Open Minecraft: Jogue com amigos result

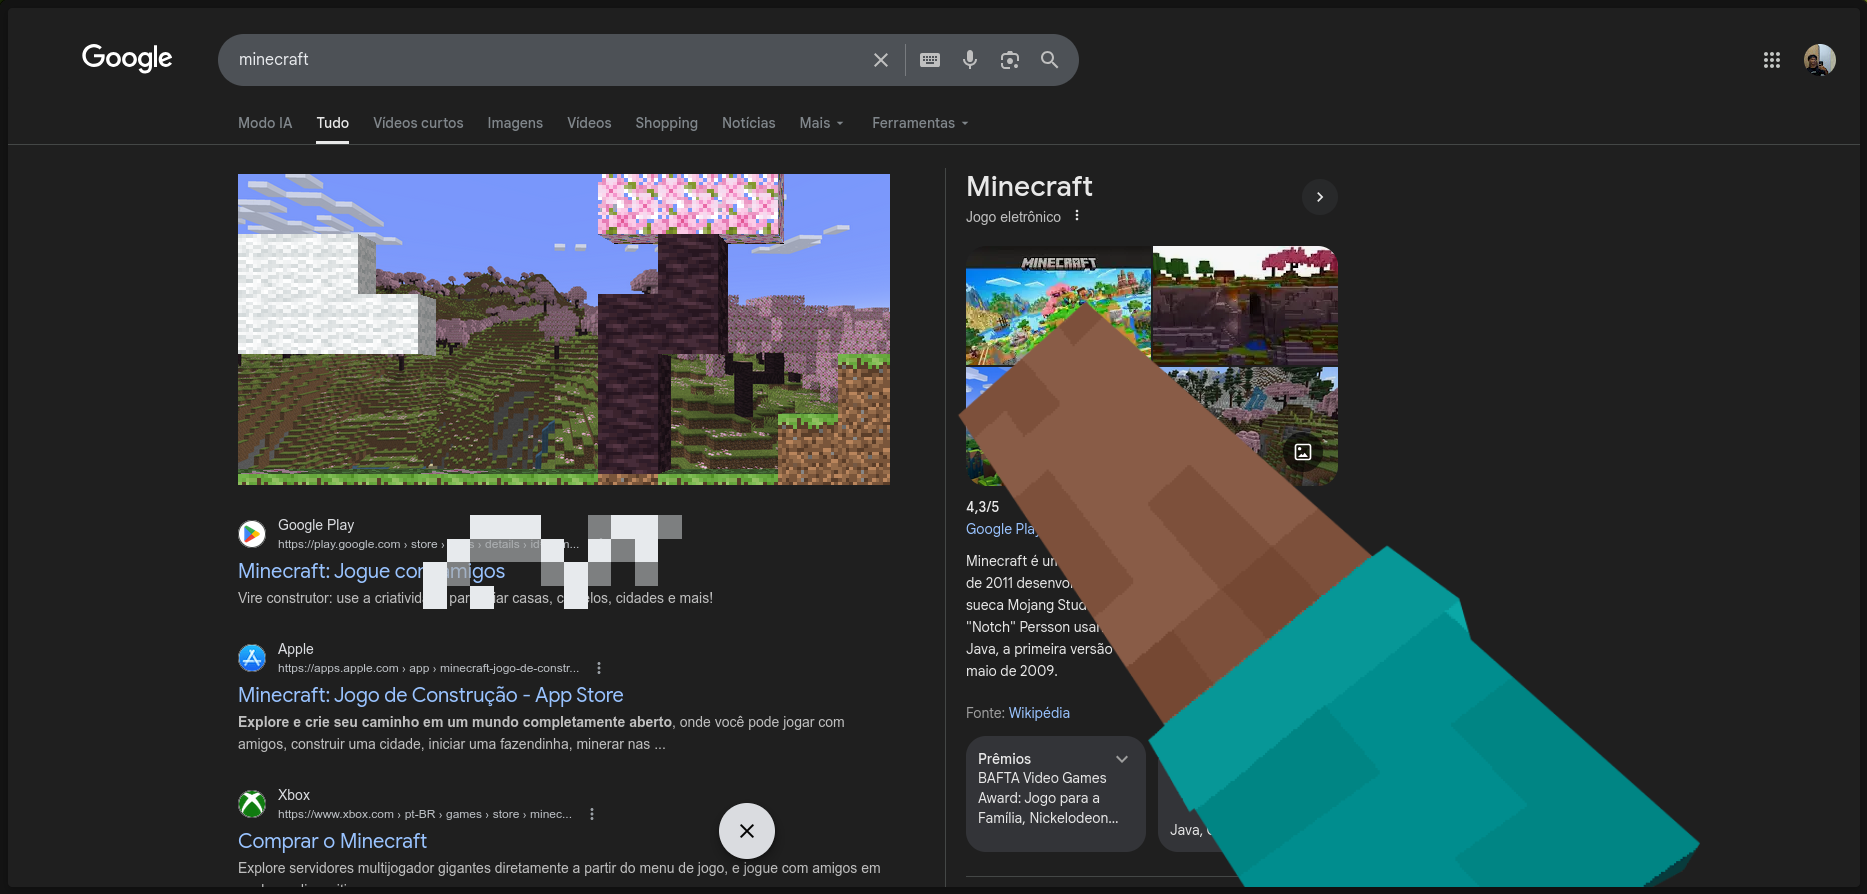tap(371, 571)
